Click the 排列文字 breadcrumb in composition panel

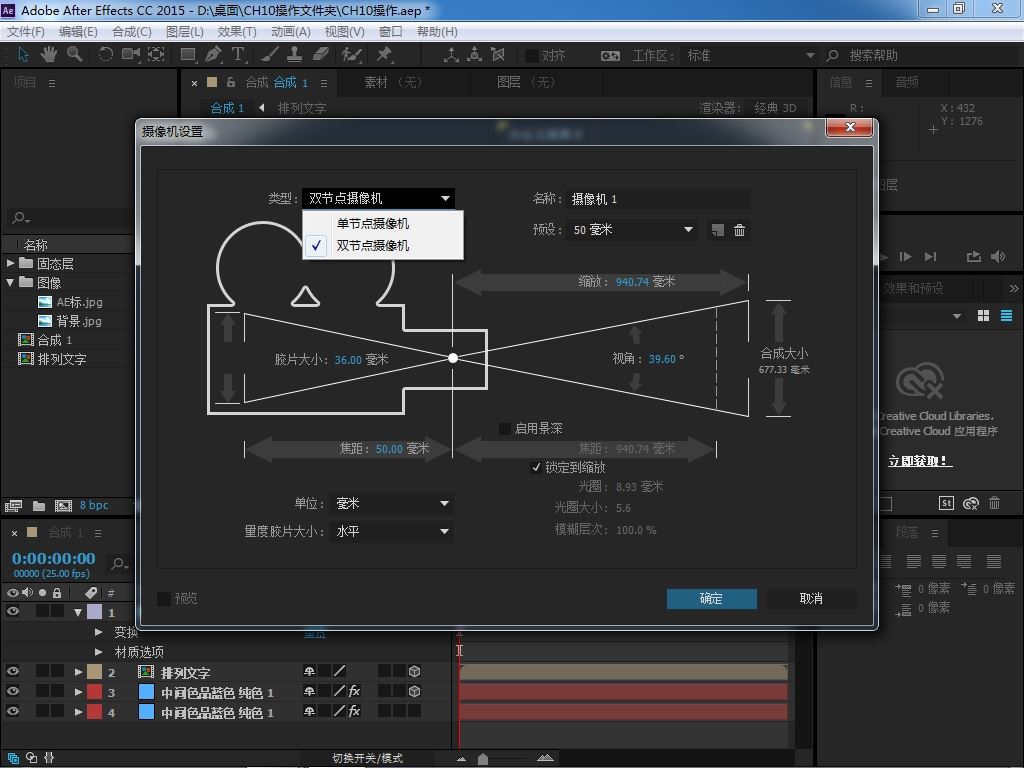click(x=302, y=108)
